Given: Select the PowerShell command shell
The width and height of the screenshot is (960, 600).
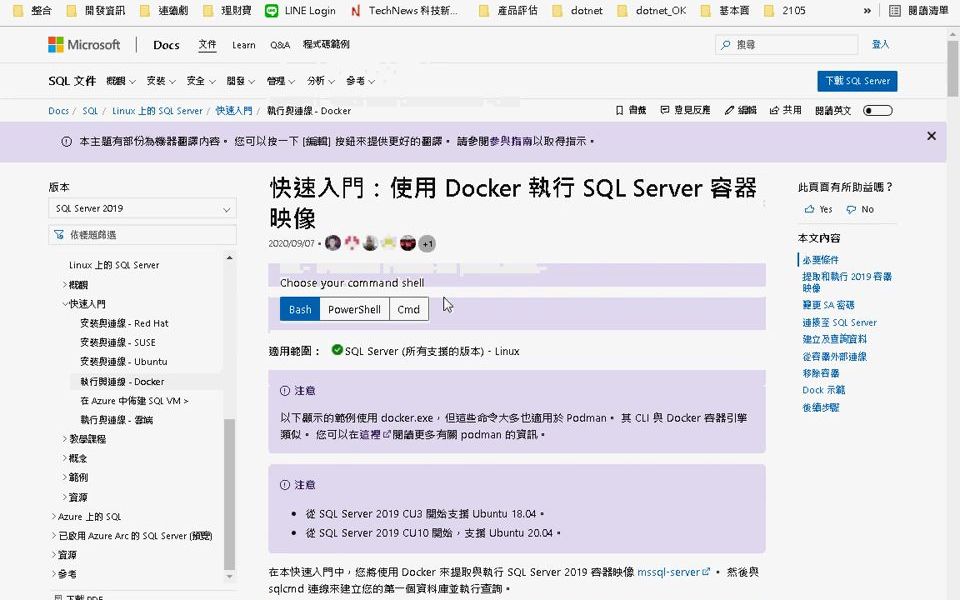Looking at the screenshot, I should click(x=354, y=310).
